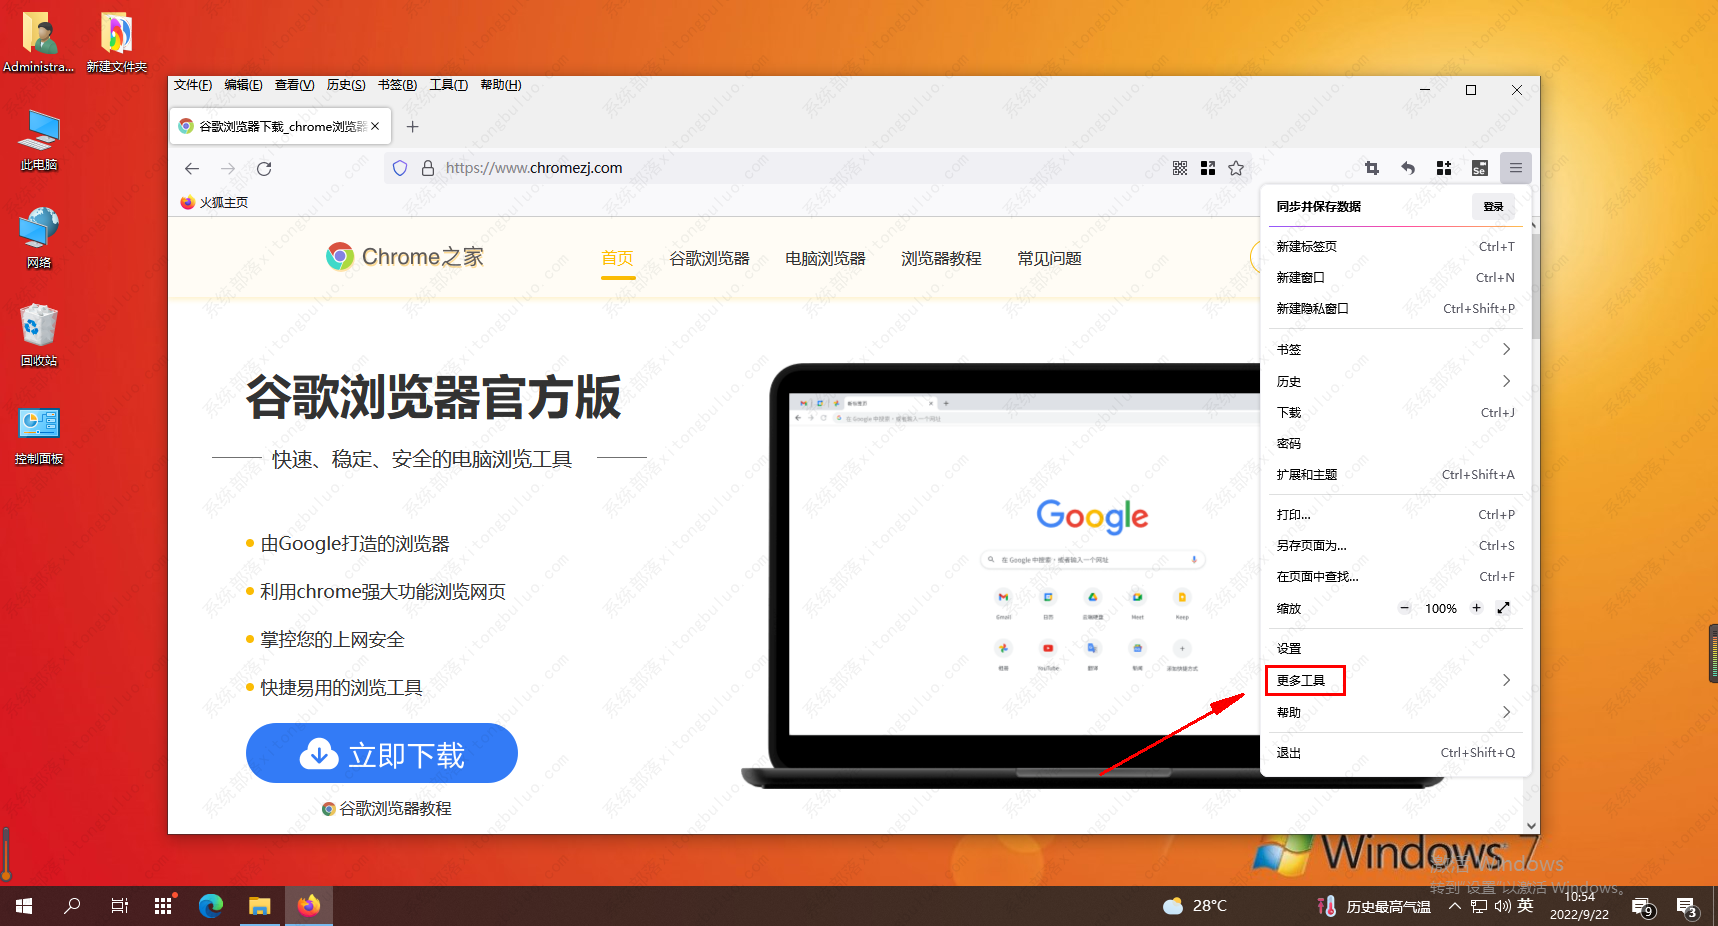Choose 在页面中查找... menu entry
The image size is (1718, 926).
click(1394, 576)
